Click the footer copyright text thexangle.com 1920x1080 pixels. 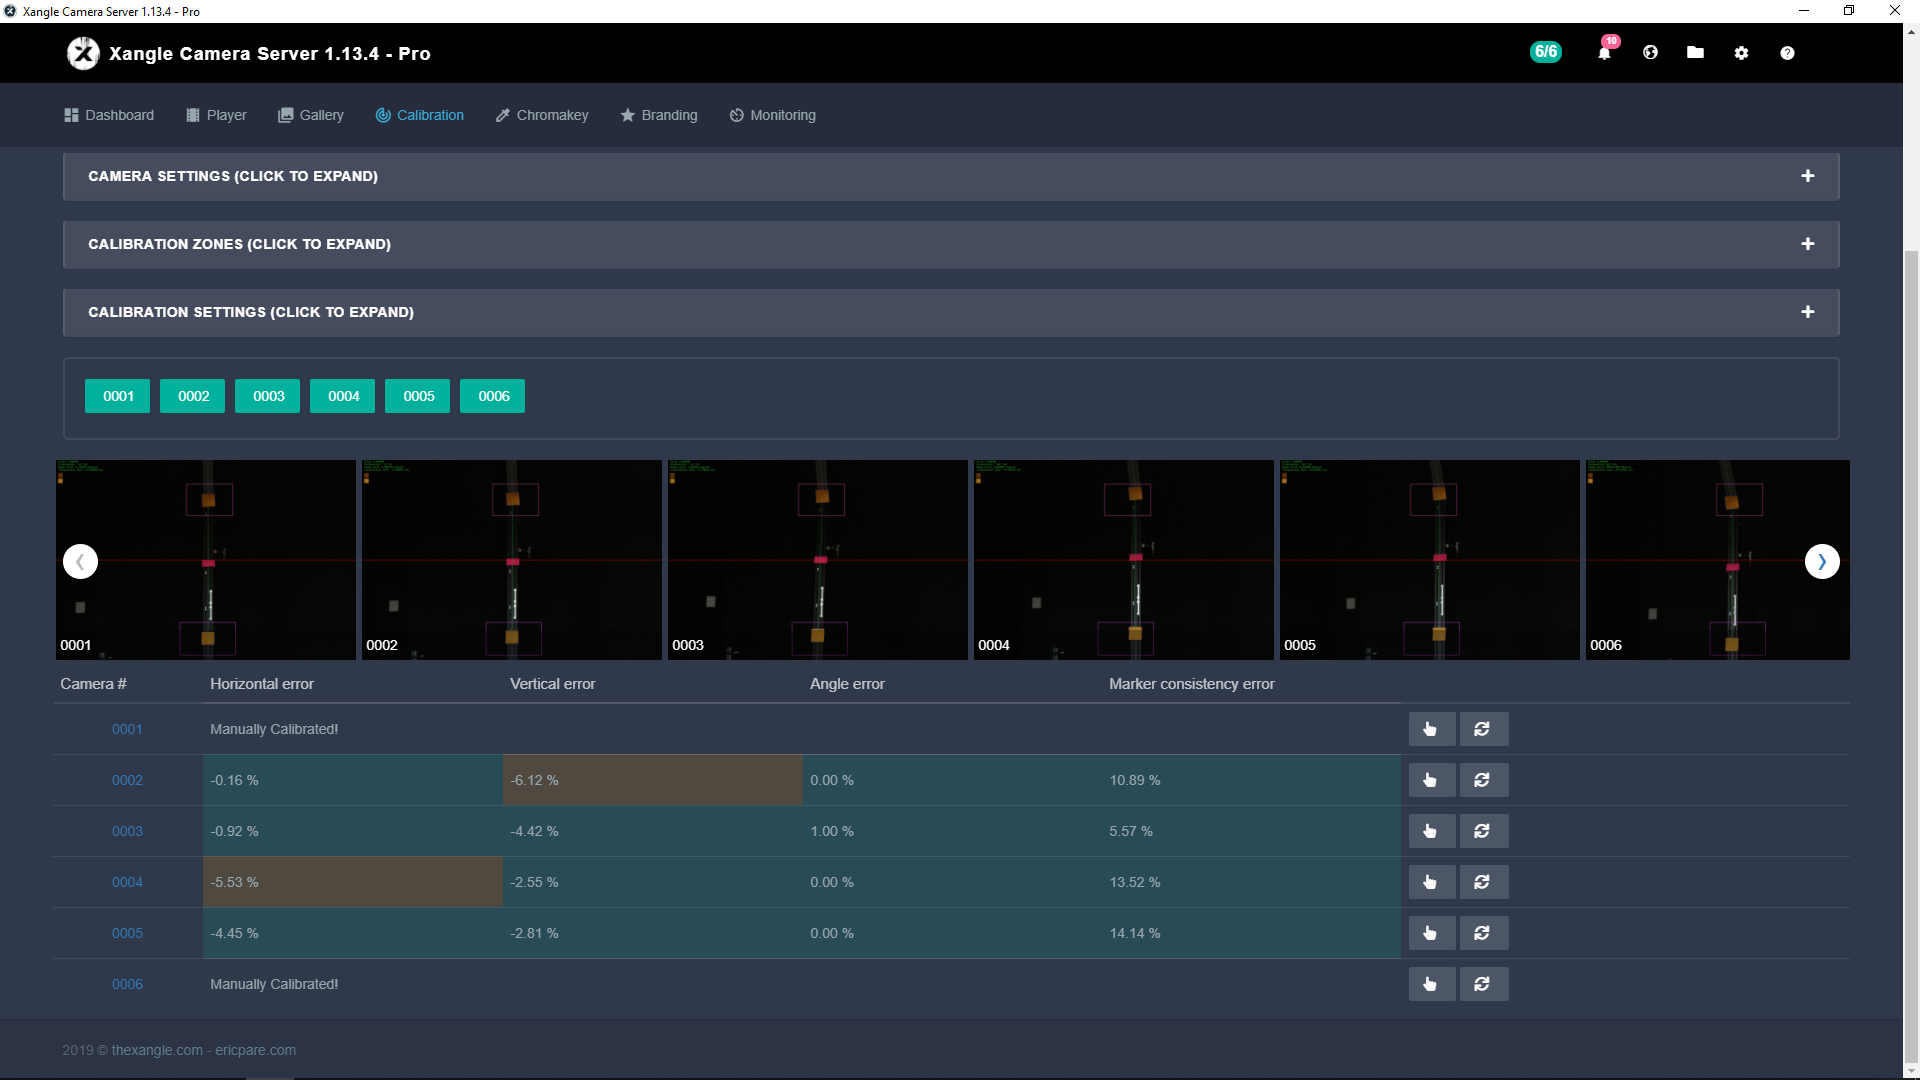[x=157, y=1050]
